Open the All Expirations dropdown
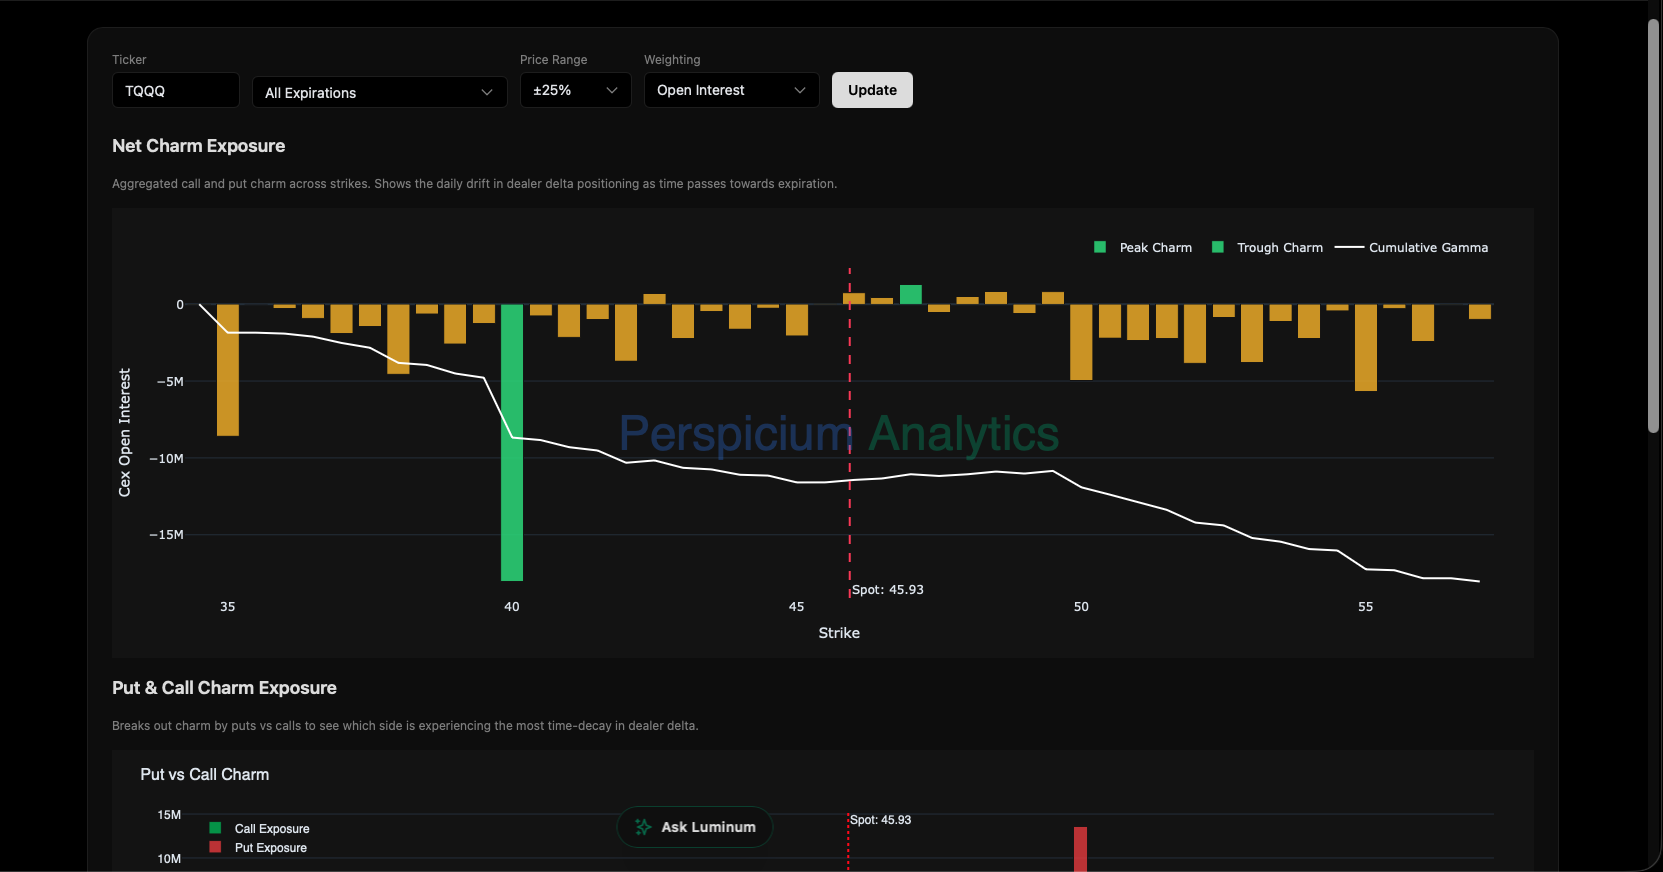The height and width of the screenshot is (872, 1663). (x=379, y=92)
